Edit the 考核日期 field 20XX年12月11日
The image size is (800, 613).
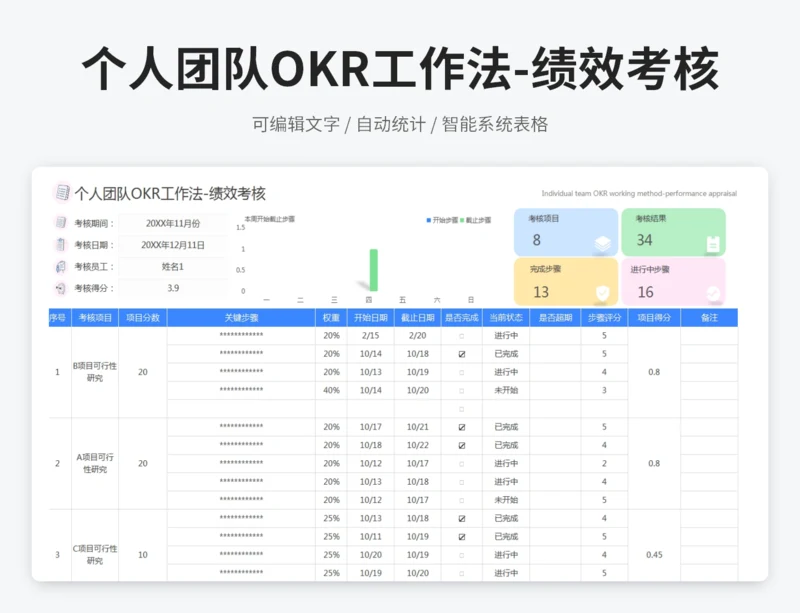coord(173,245)
